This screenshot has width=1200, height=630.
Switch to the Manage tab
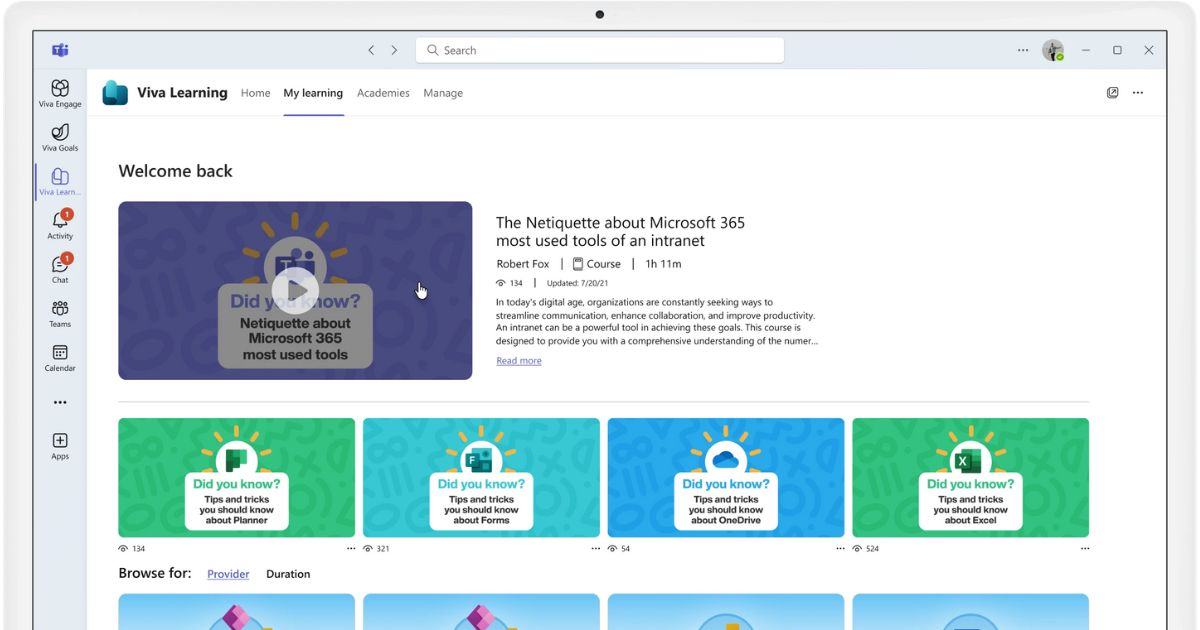442,93
